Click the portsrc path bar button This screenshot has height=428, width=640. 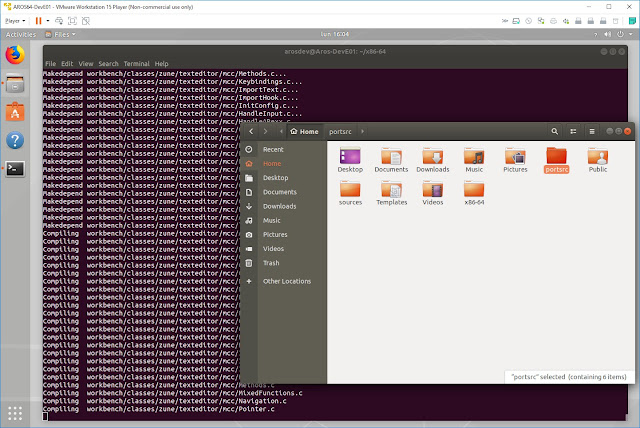pyautogui.click(x=340, y=131)
